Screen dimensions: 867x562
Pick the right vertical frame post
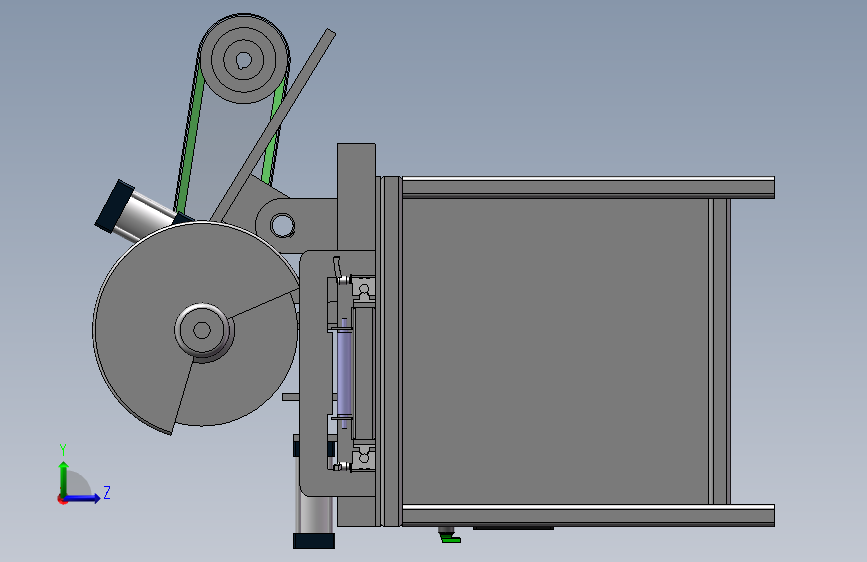(x=720, y=351)
